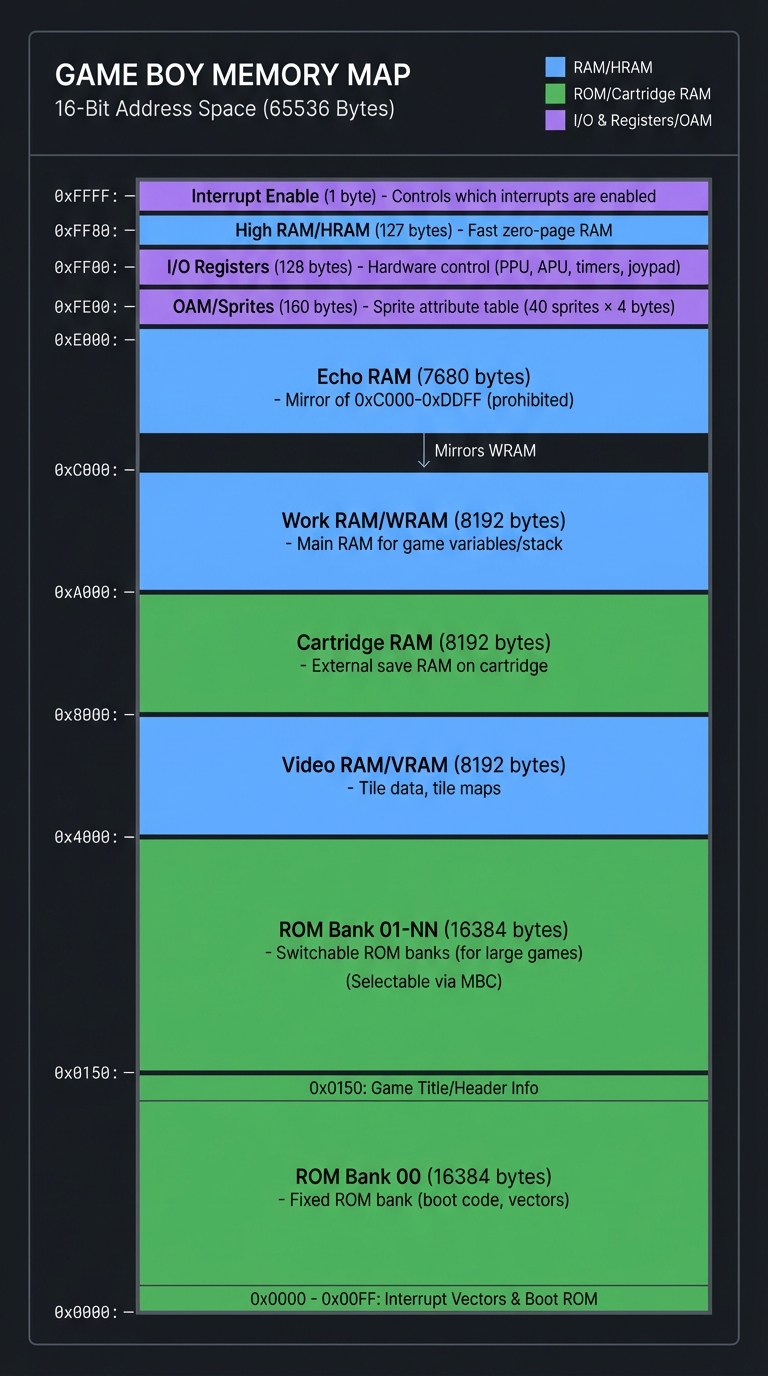Click the blue RAM/HRAM legend swatch
The height and width of the screenshot is (1376, 768).
[x=555, y=67]
